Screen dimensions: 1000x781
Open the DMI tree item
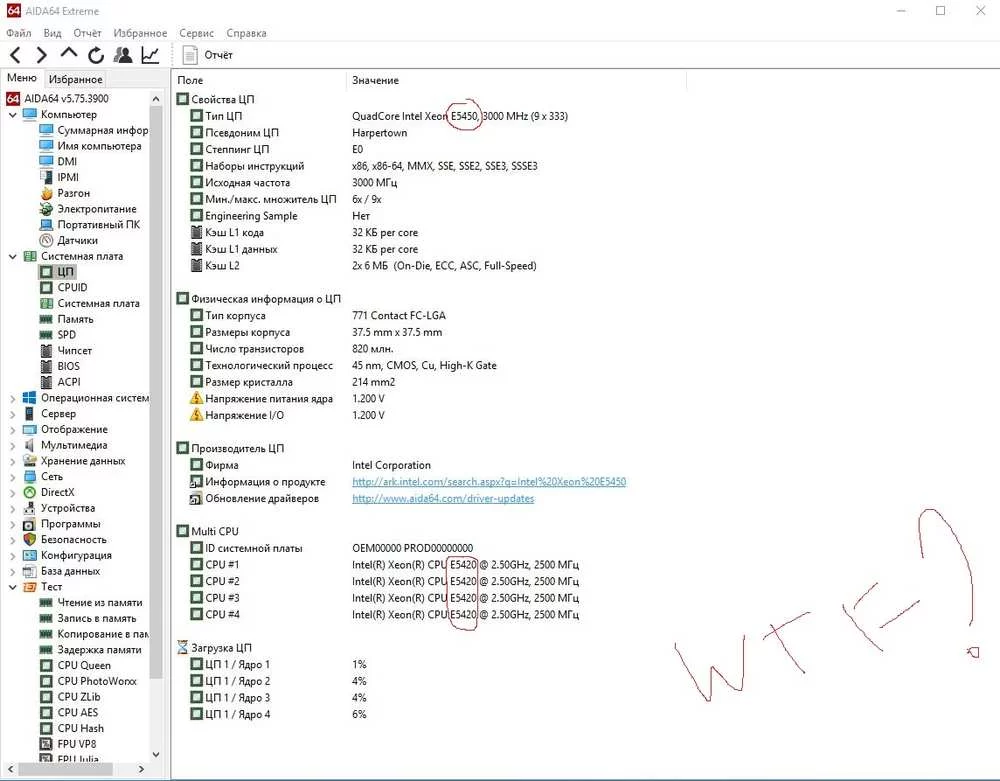click(x=67, y=162)
